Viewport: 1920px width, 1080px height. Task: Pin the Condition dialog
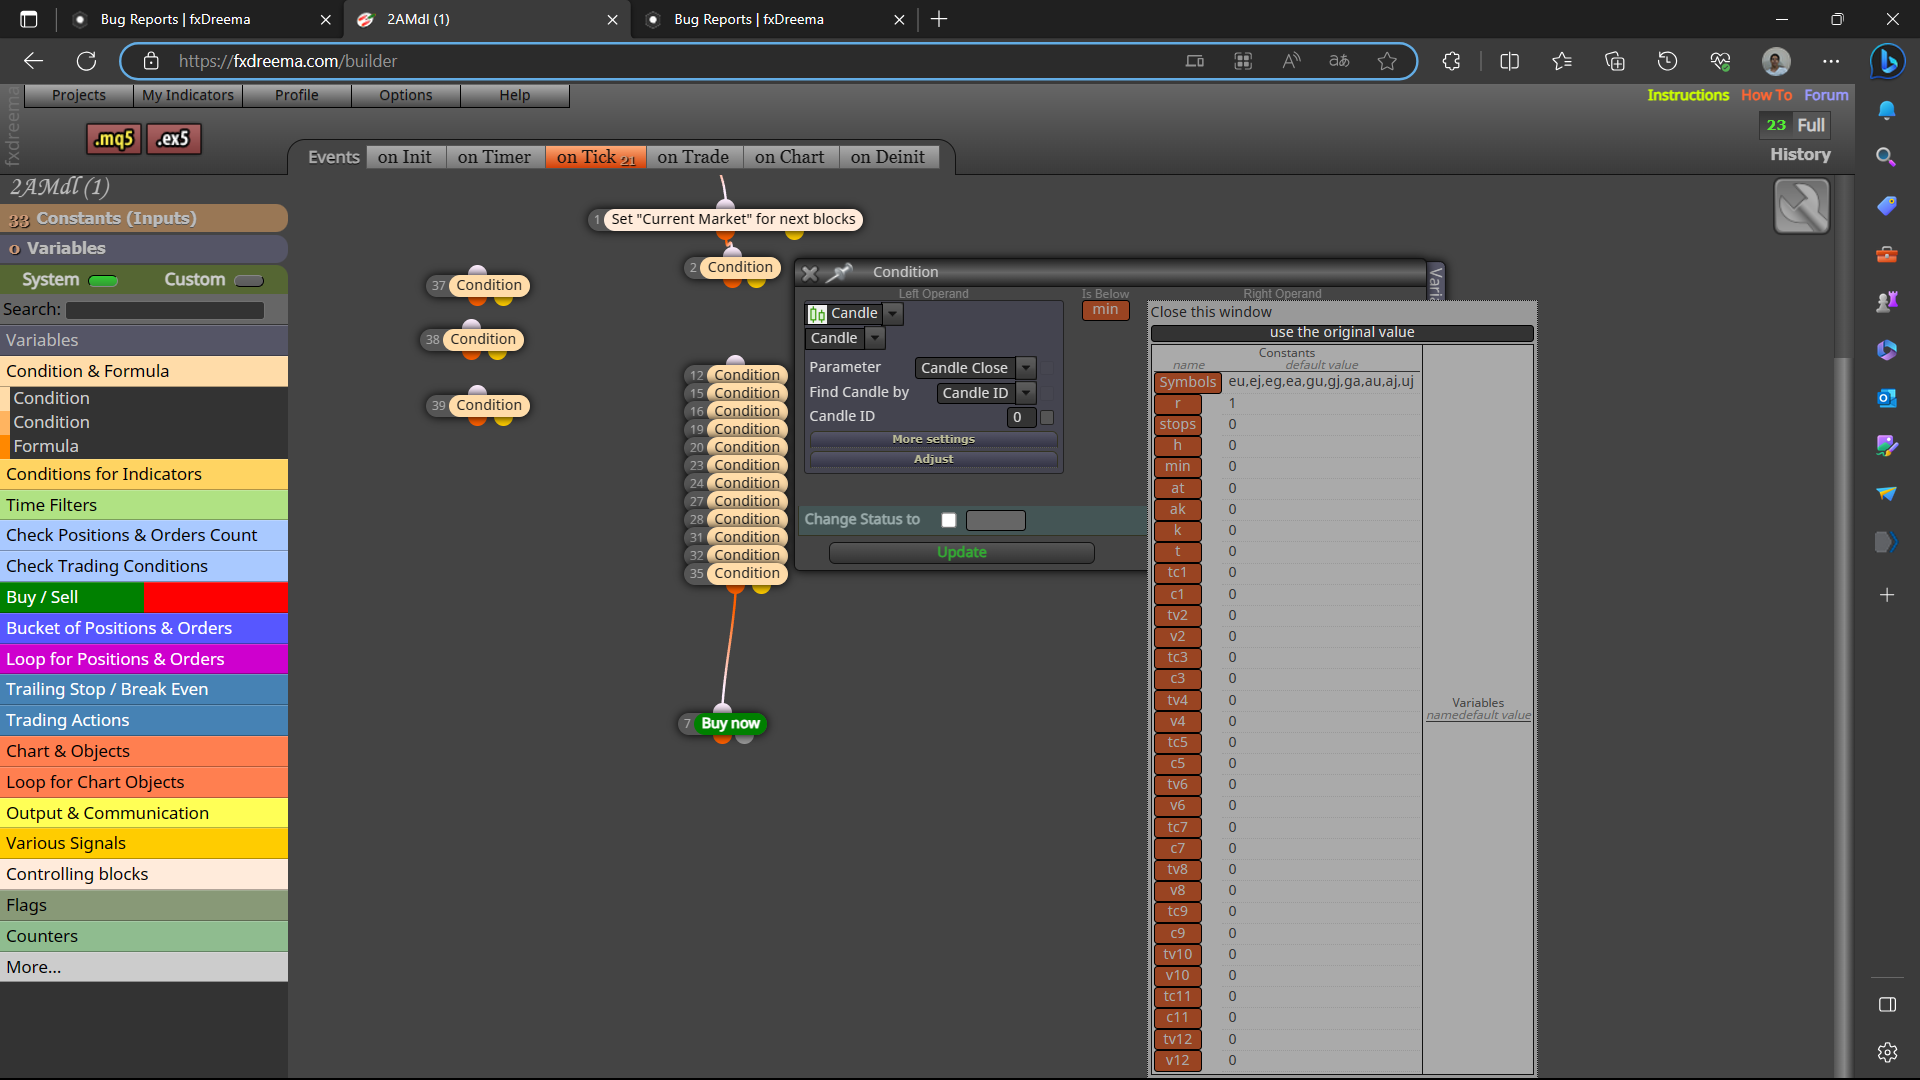[840, 272]
